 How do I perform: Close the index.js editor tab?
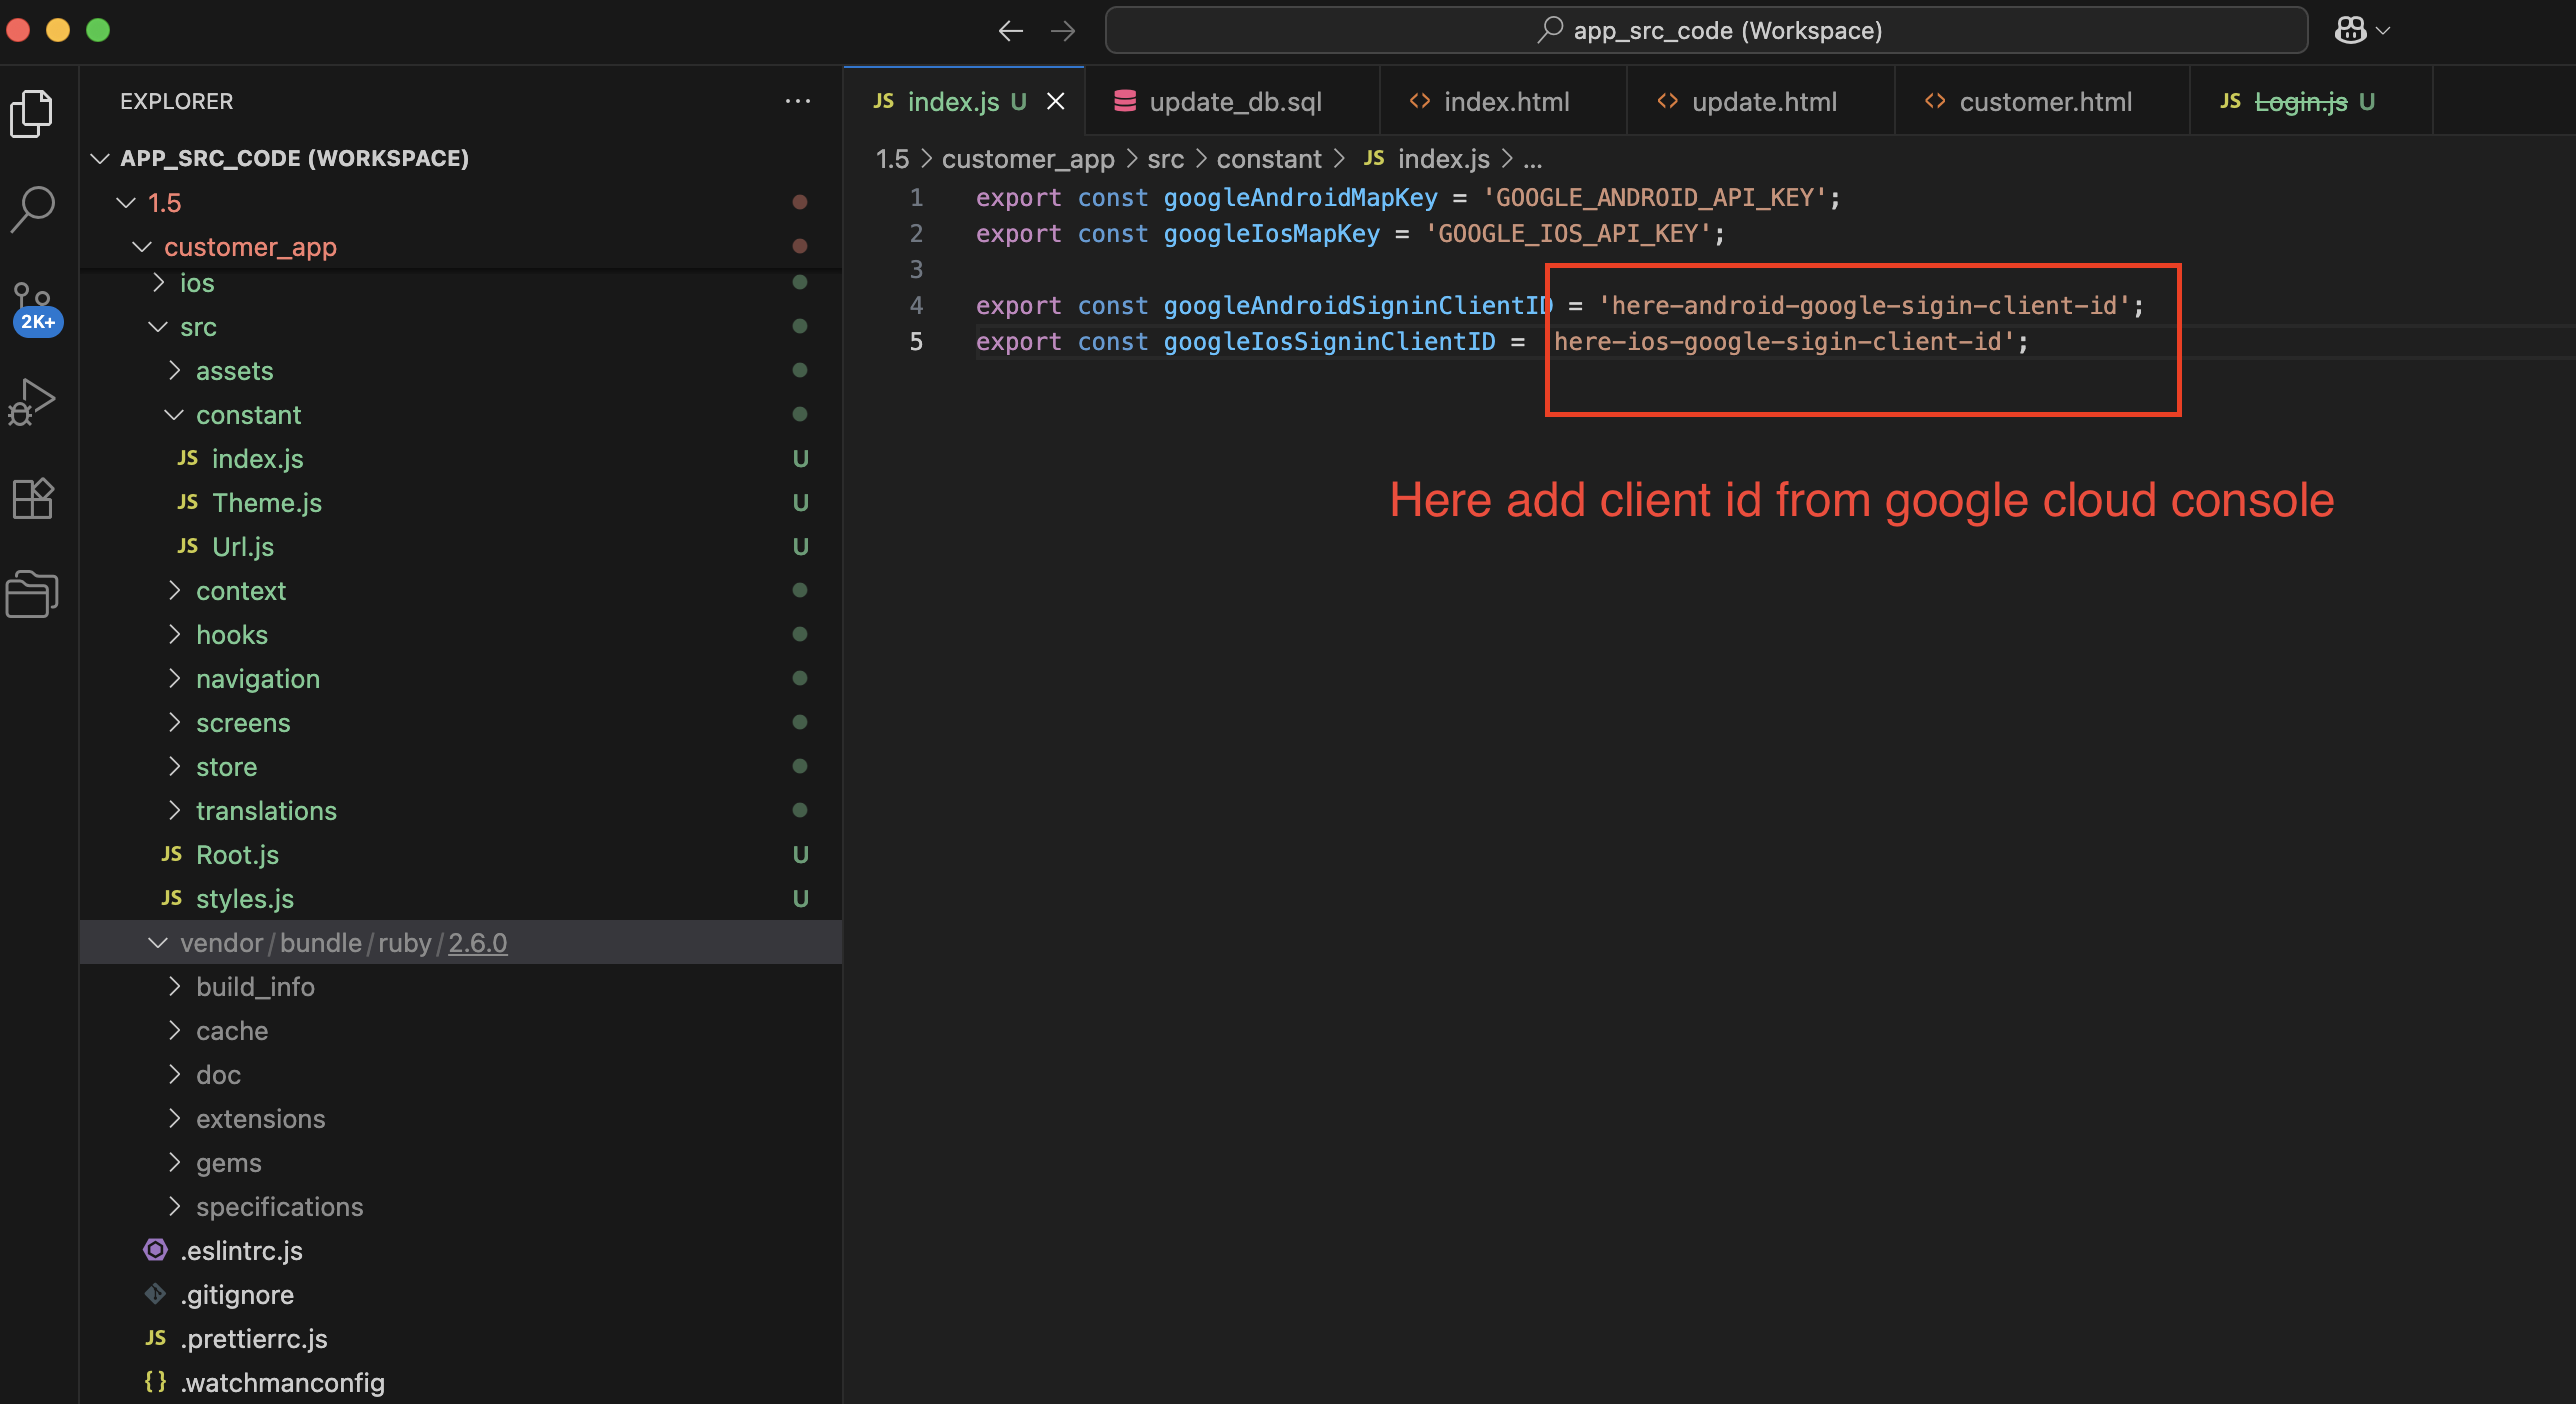tap(1055, 101)
